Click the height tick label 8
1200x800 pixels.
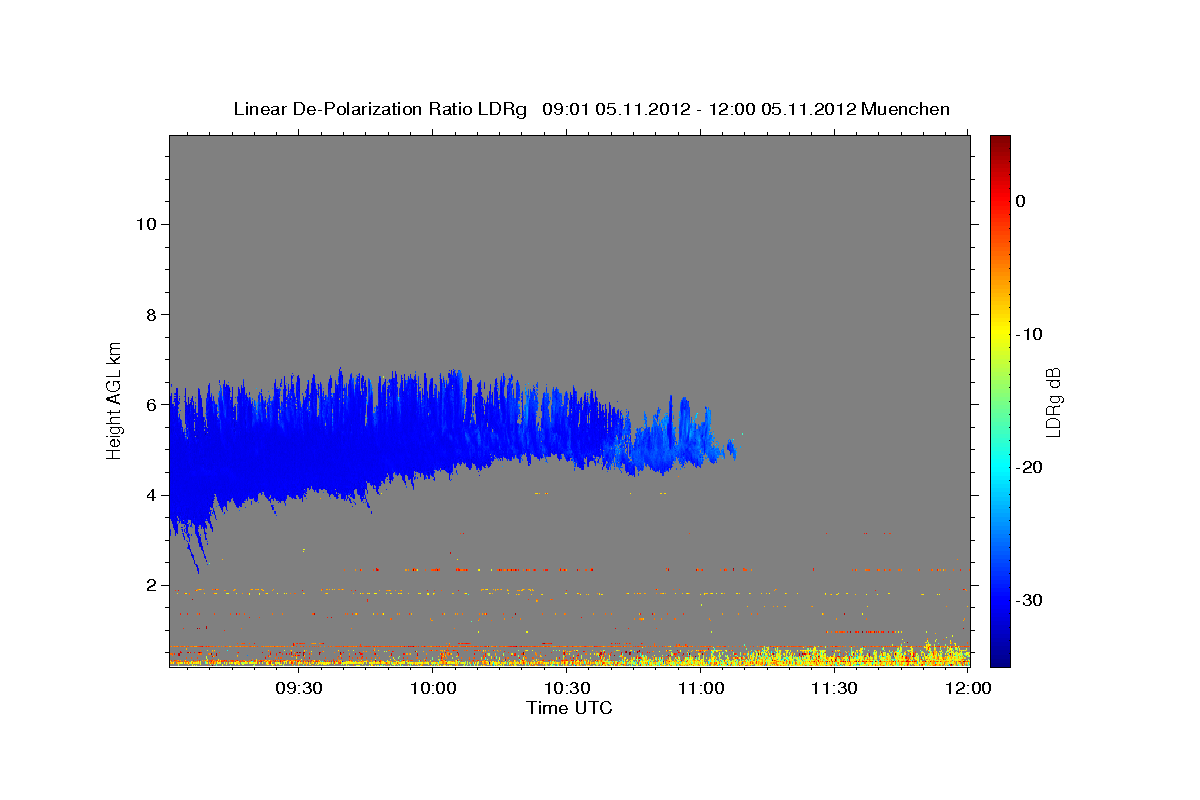tap(149, 315)
